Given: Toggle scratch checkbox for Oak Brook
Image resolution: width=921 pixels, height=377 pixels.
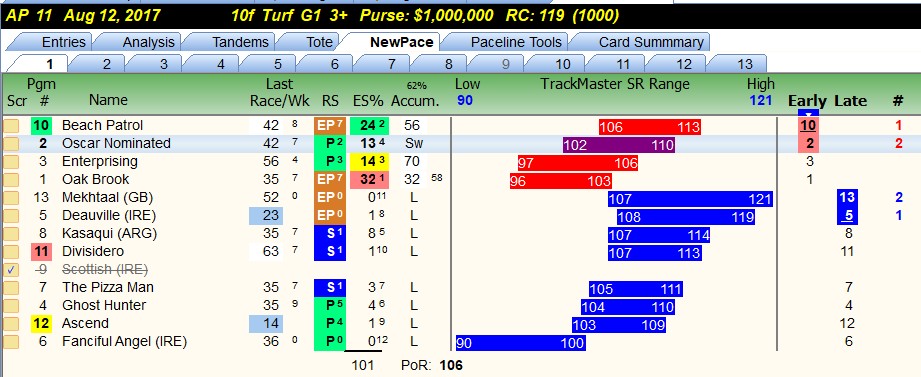Looking at the screenshot, I should click(x=12, y=180).
